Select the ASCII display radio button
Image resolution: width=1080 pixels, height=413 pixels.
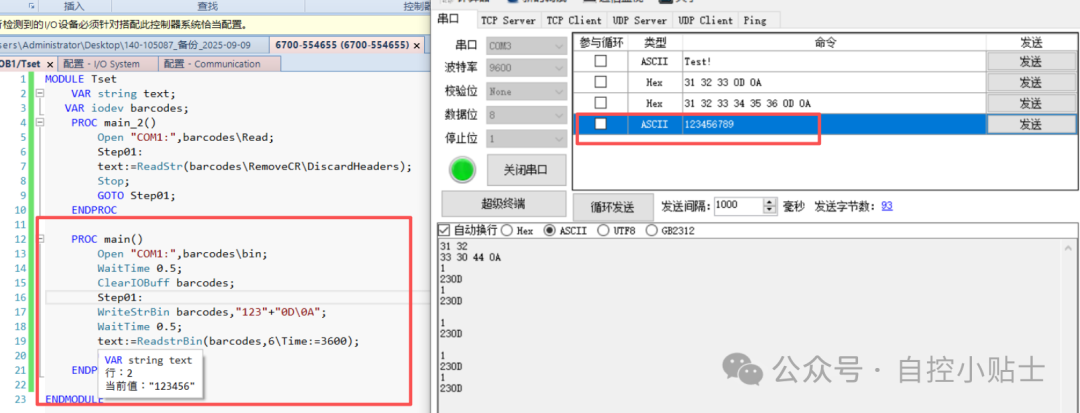click(x=549, y=231)
